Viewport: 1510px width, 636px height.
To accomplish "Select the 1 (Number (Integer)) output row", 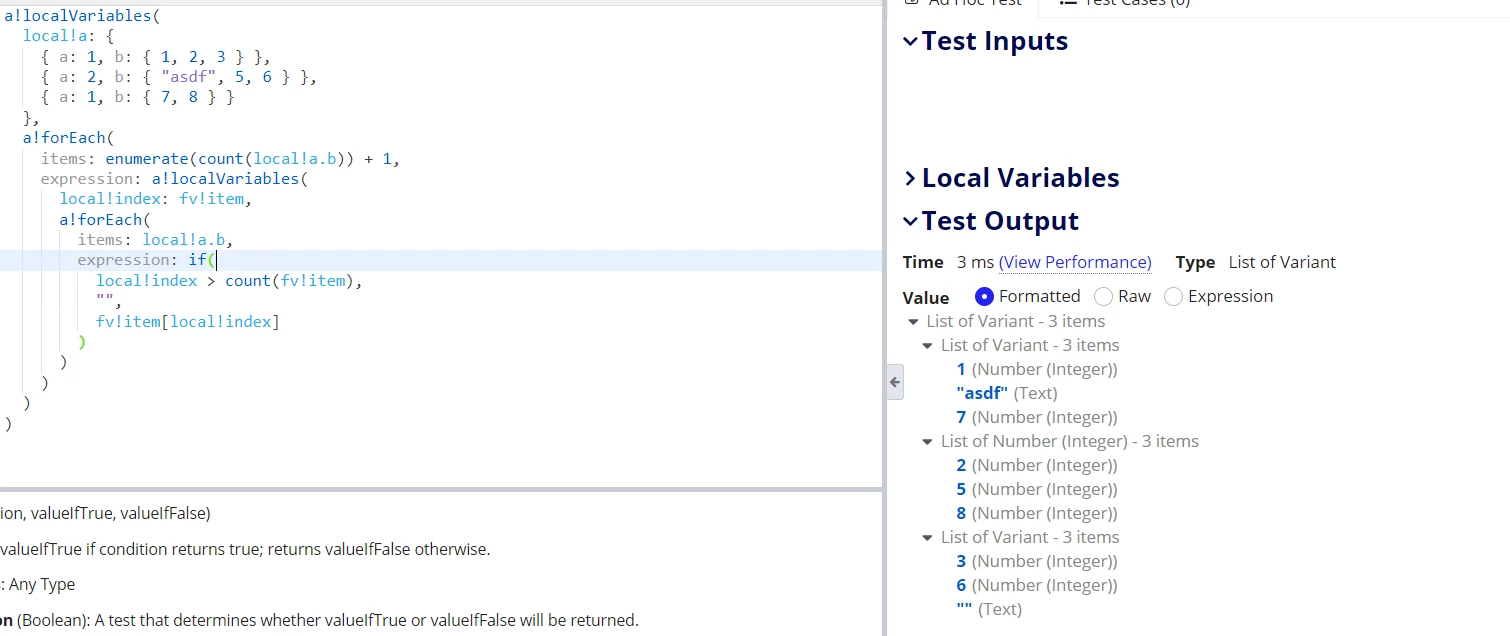I will click(1037, 369).
